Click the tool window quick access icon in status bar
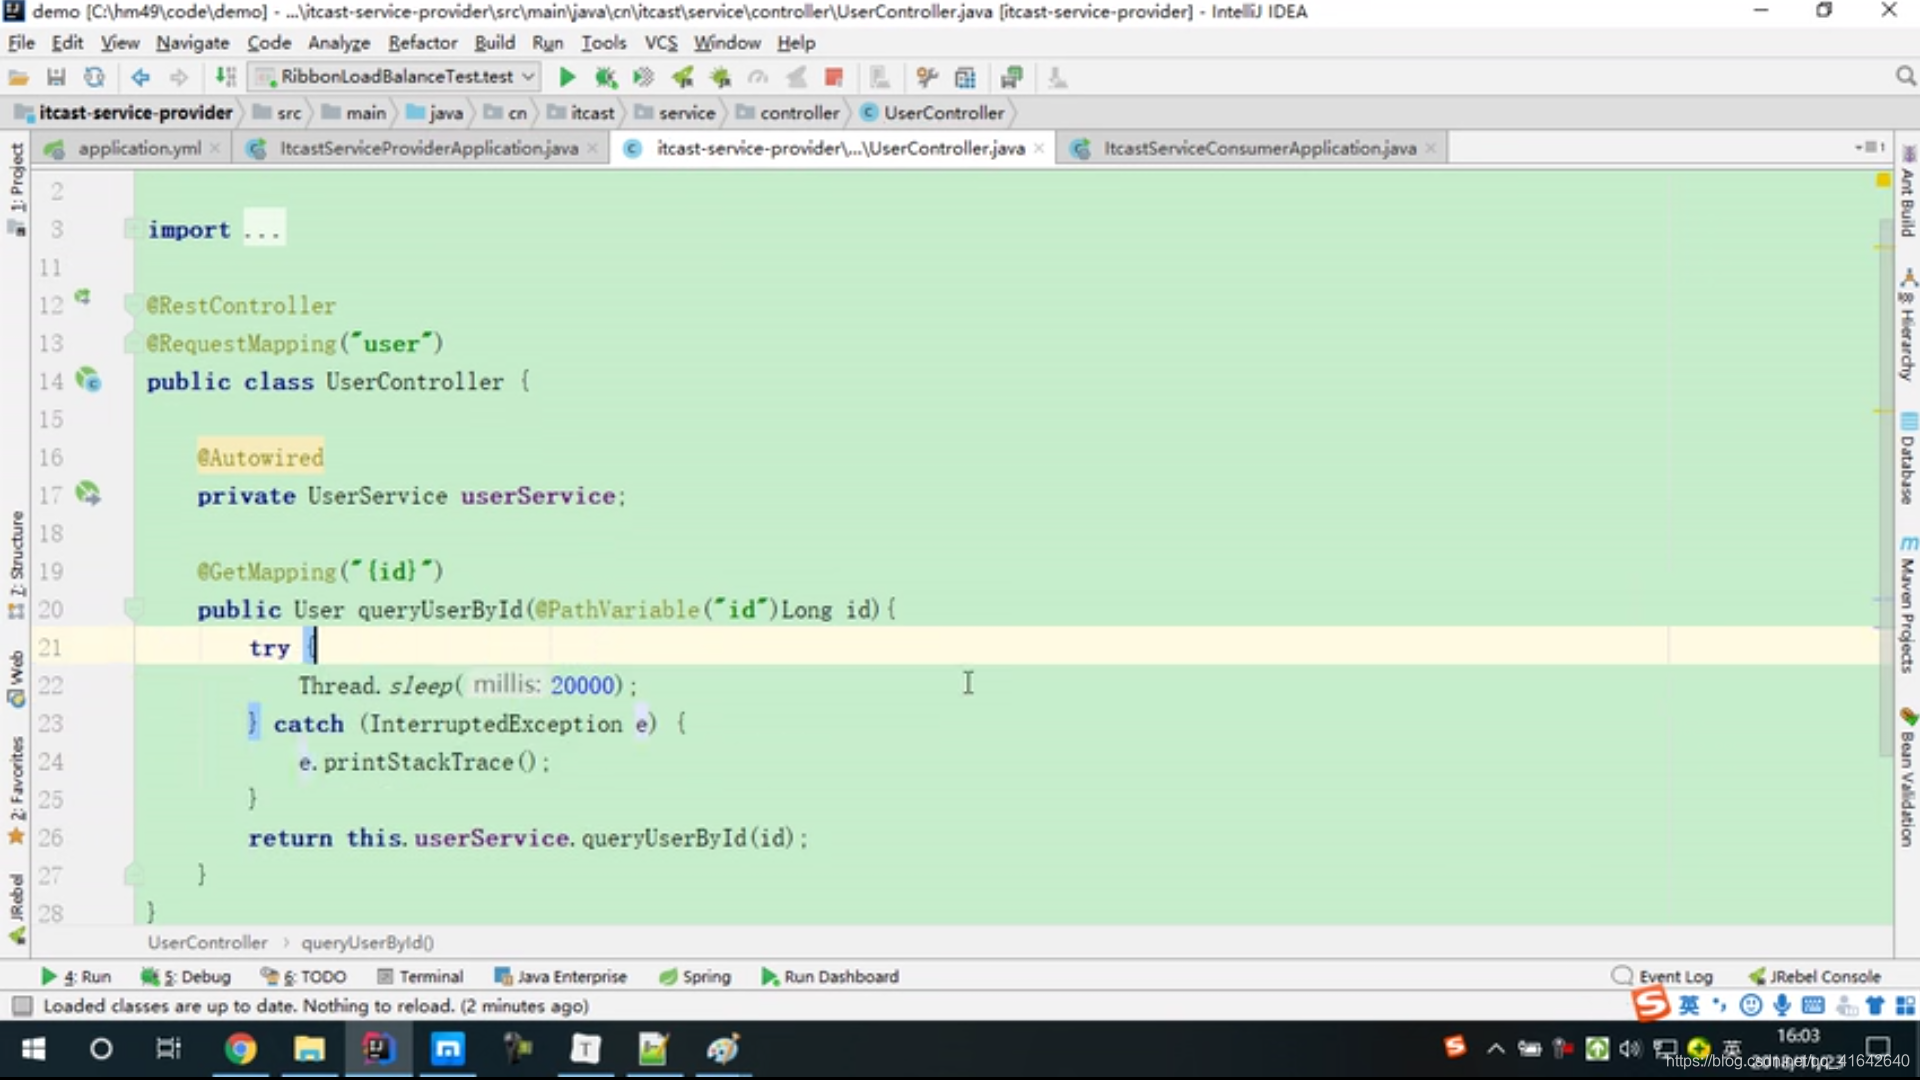The height and width of the screenshot is (1080, 1920). point(22,1006)
